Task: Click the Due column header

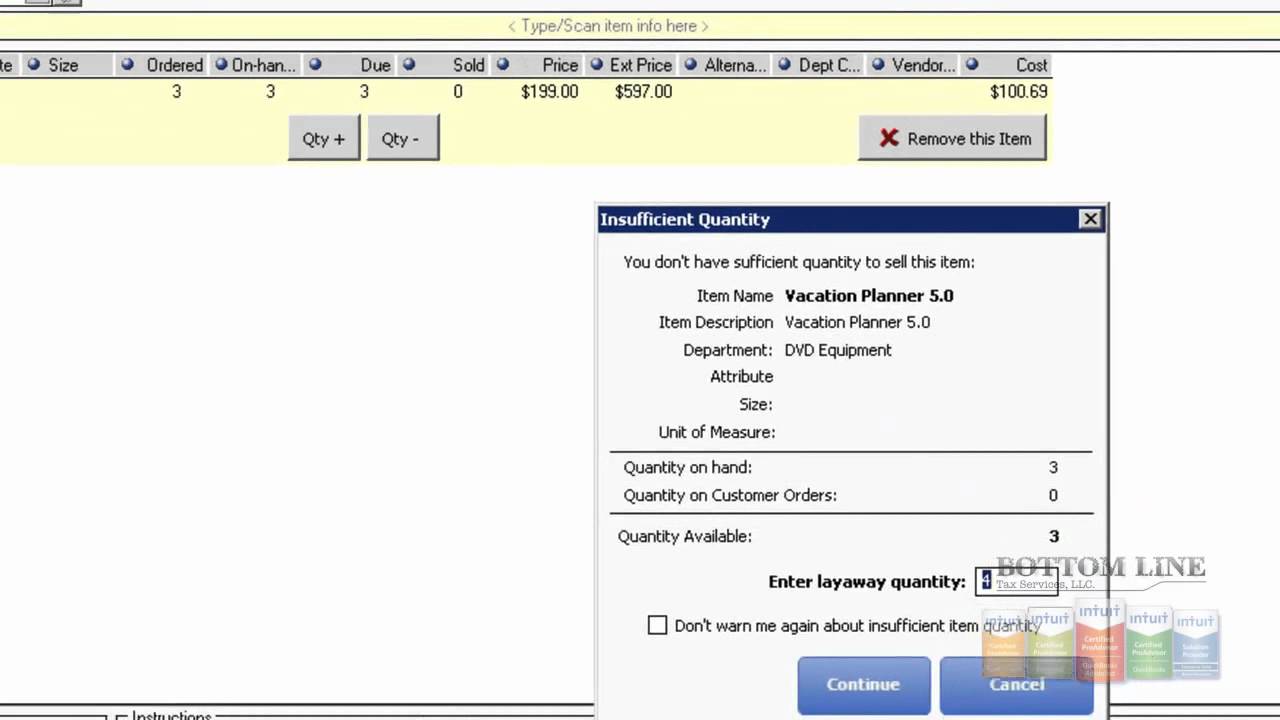Action: tap(350, 65)
